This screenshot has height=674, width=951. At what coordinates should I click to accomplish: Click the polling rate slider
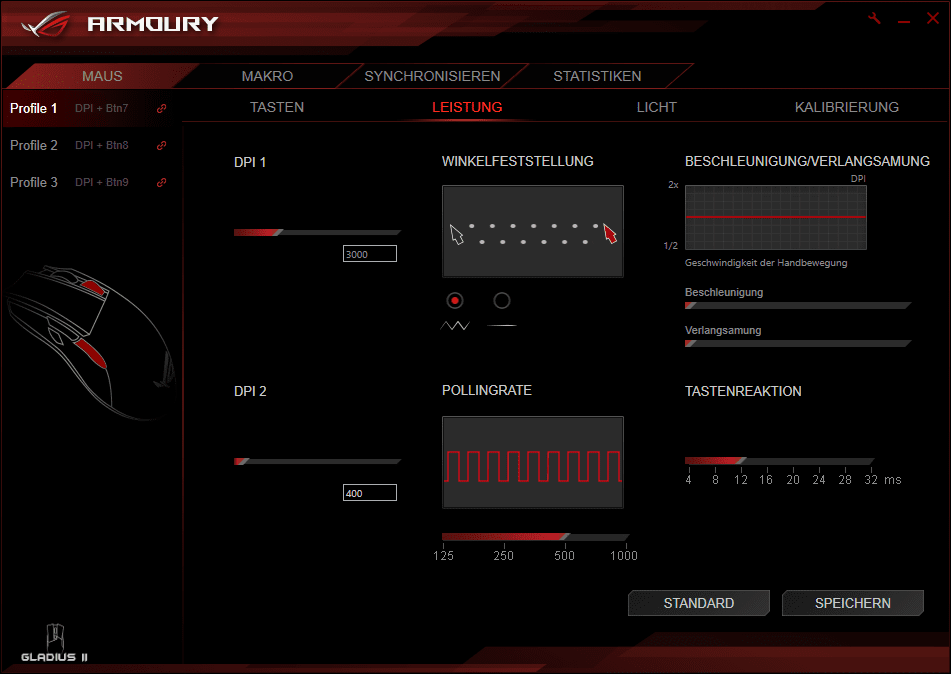(x=536, y=537)
